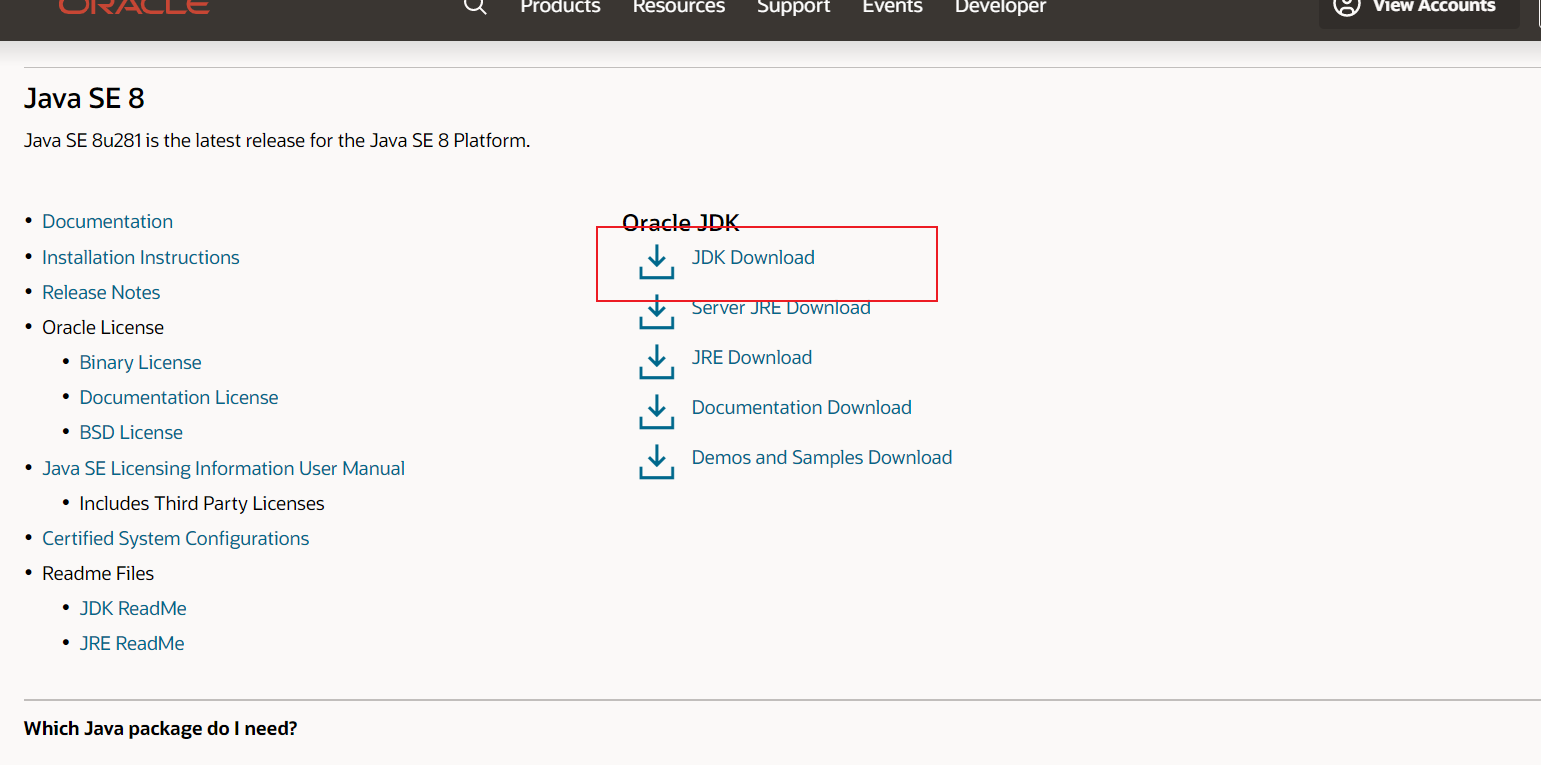Click the Server JRE Download text link
This screenshot has height=765, width=1541.
781,308
